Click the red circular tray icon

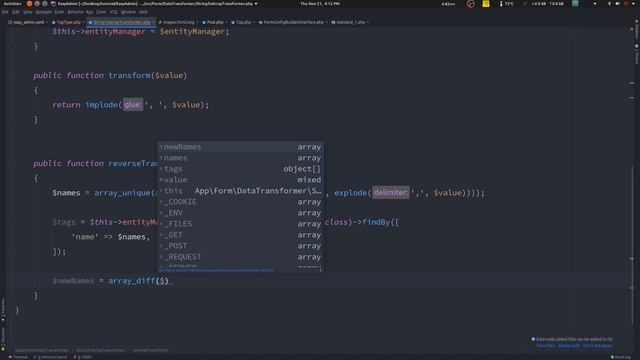tap(470, 4)
